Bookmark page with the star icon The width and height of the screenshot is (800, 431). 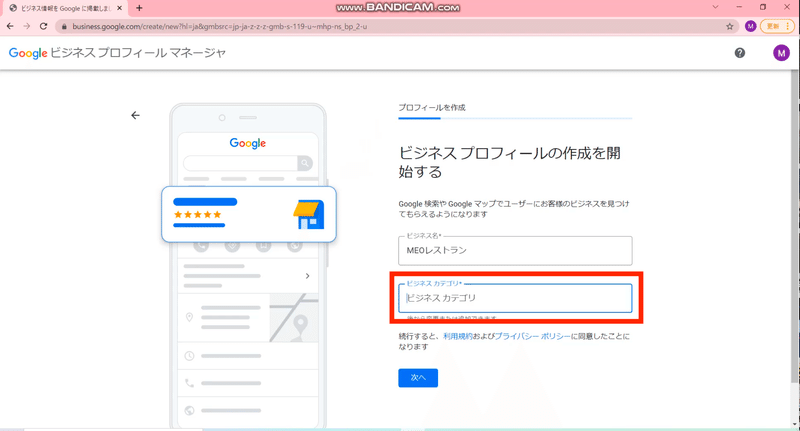pyautogui.click(x=730, y=27)
